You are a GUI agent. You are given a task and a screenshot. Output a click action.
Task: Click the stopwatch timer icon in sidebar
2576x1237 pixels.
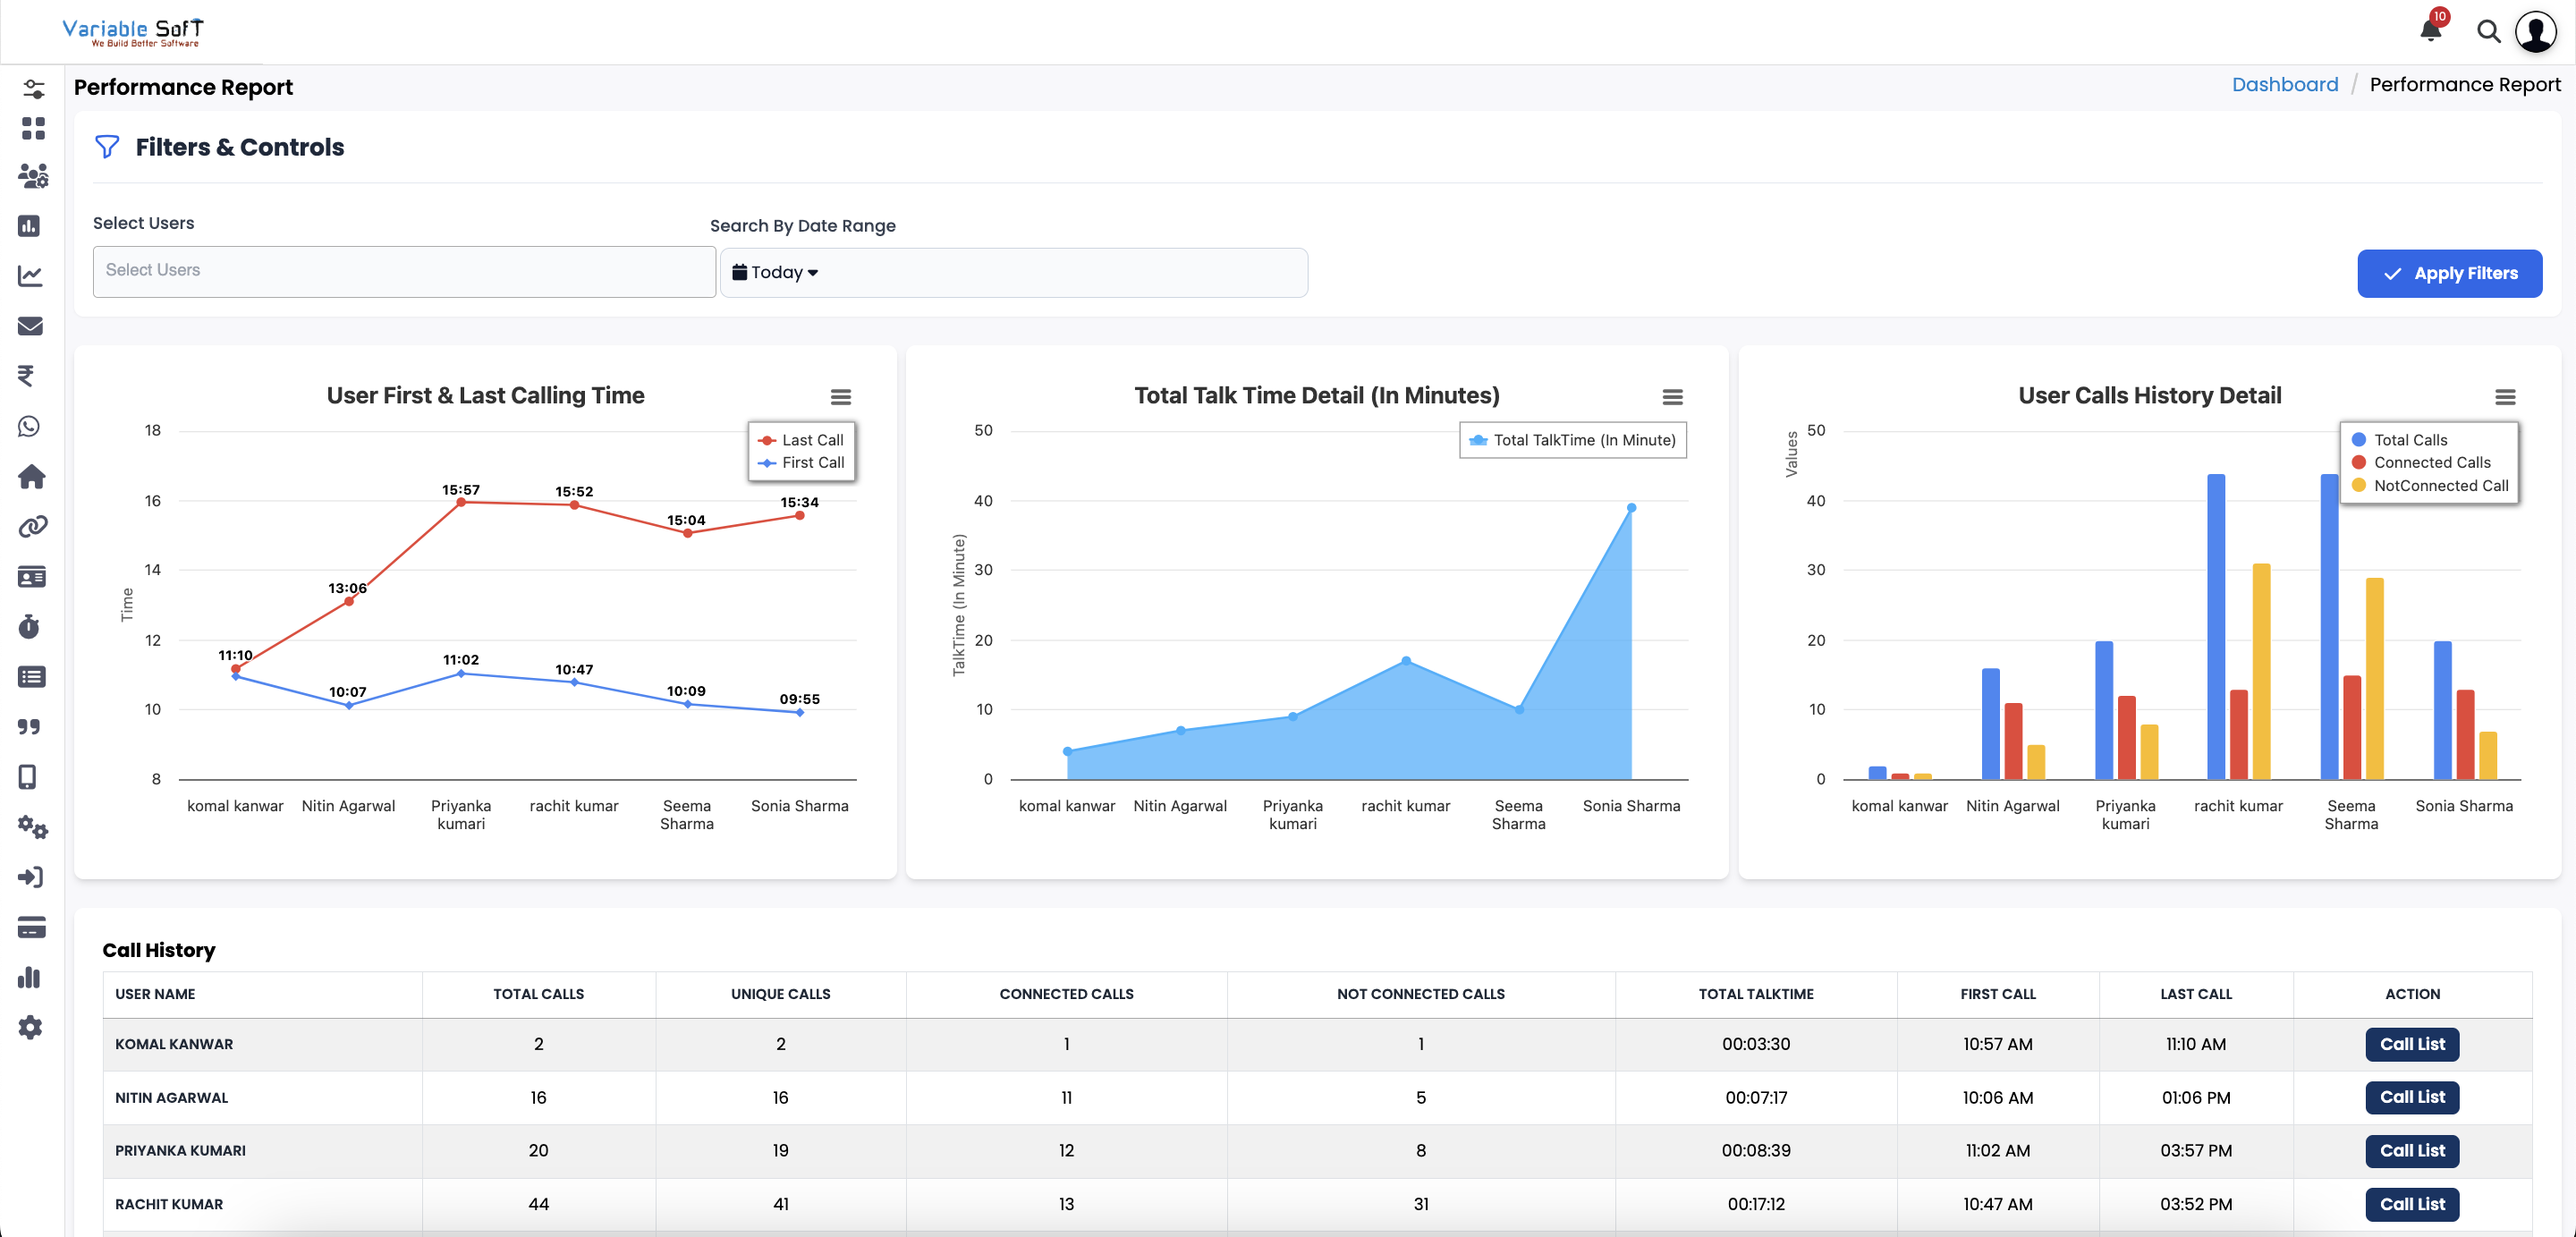tap(31, 627)
